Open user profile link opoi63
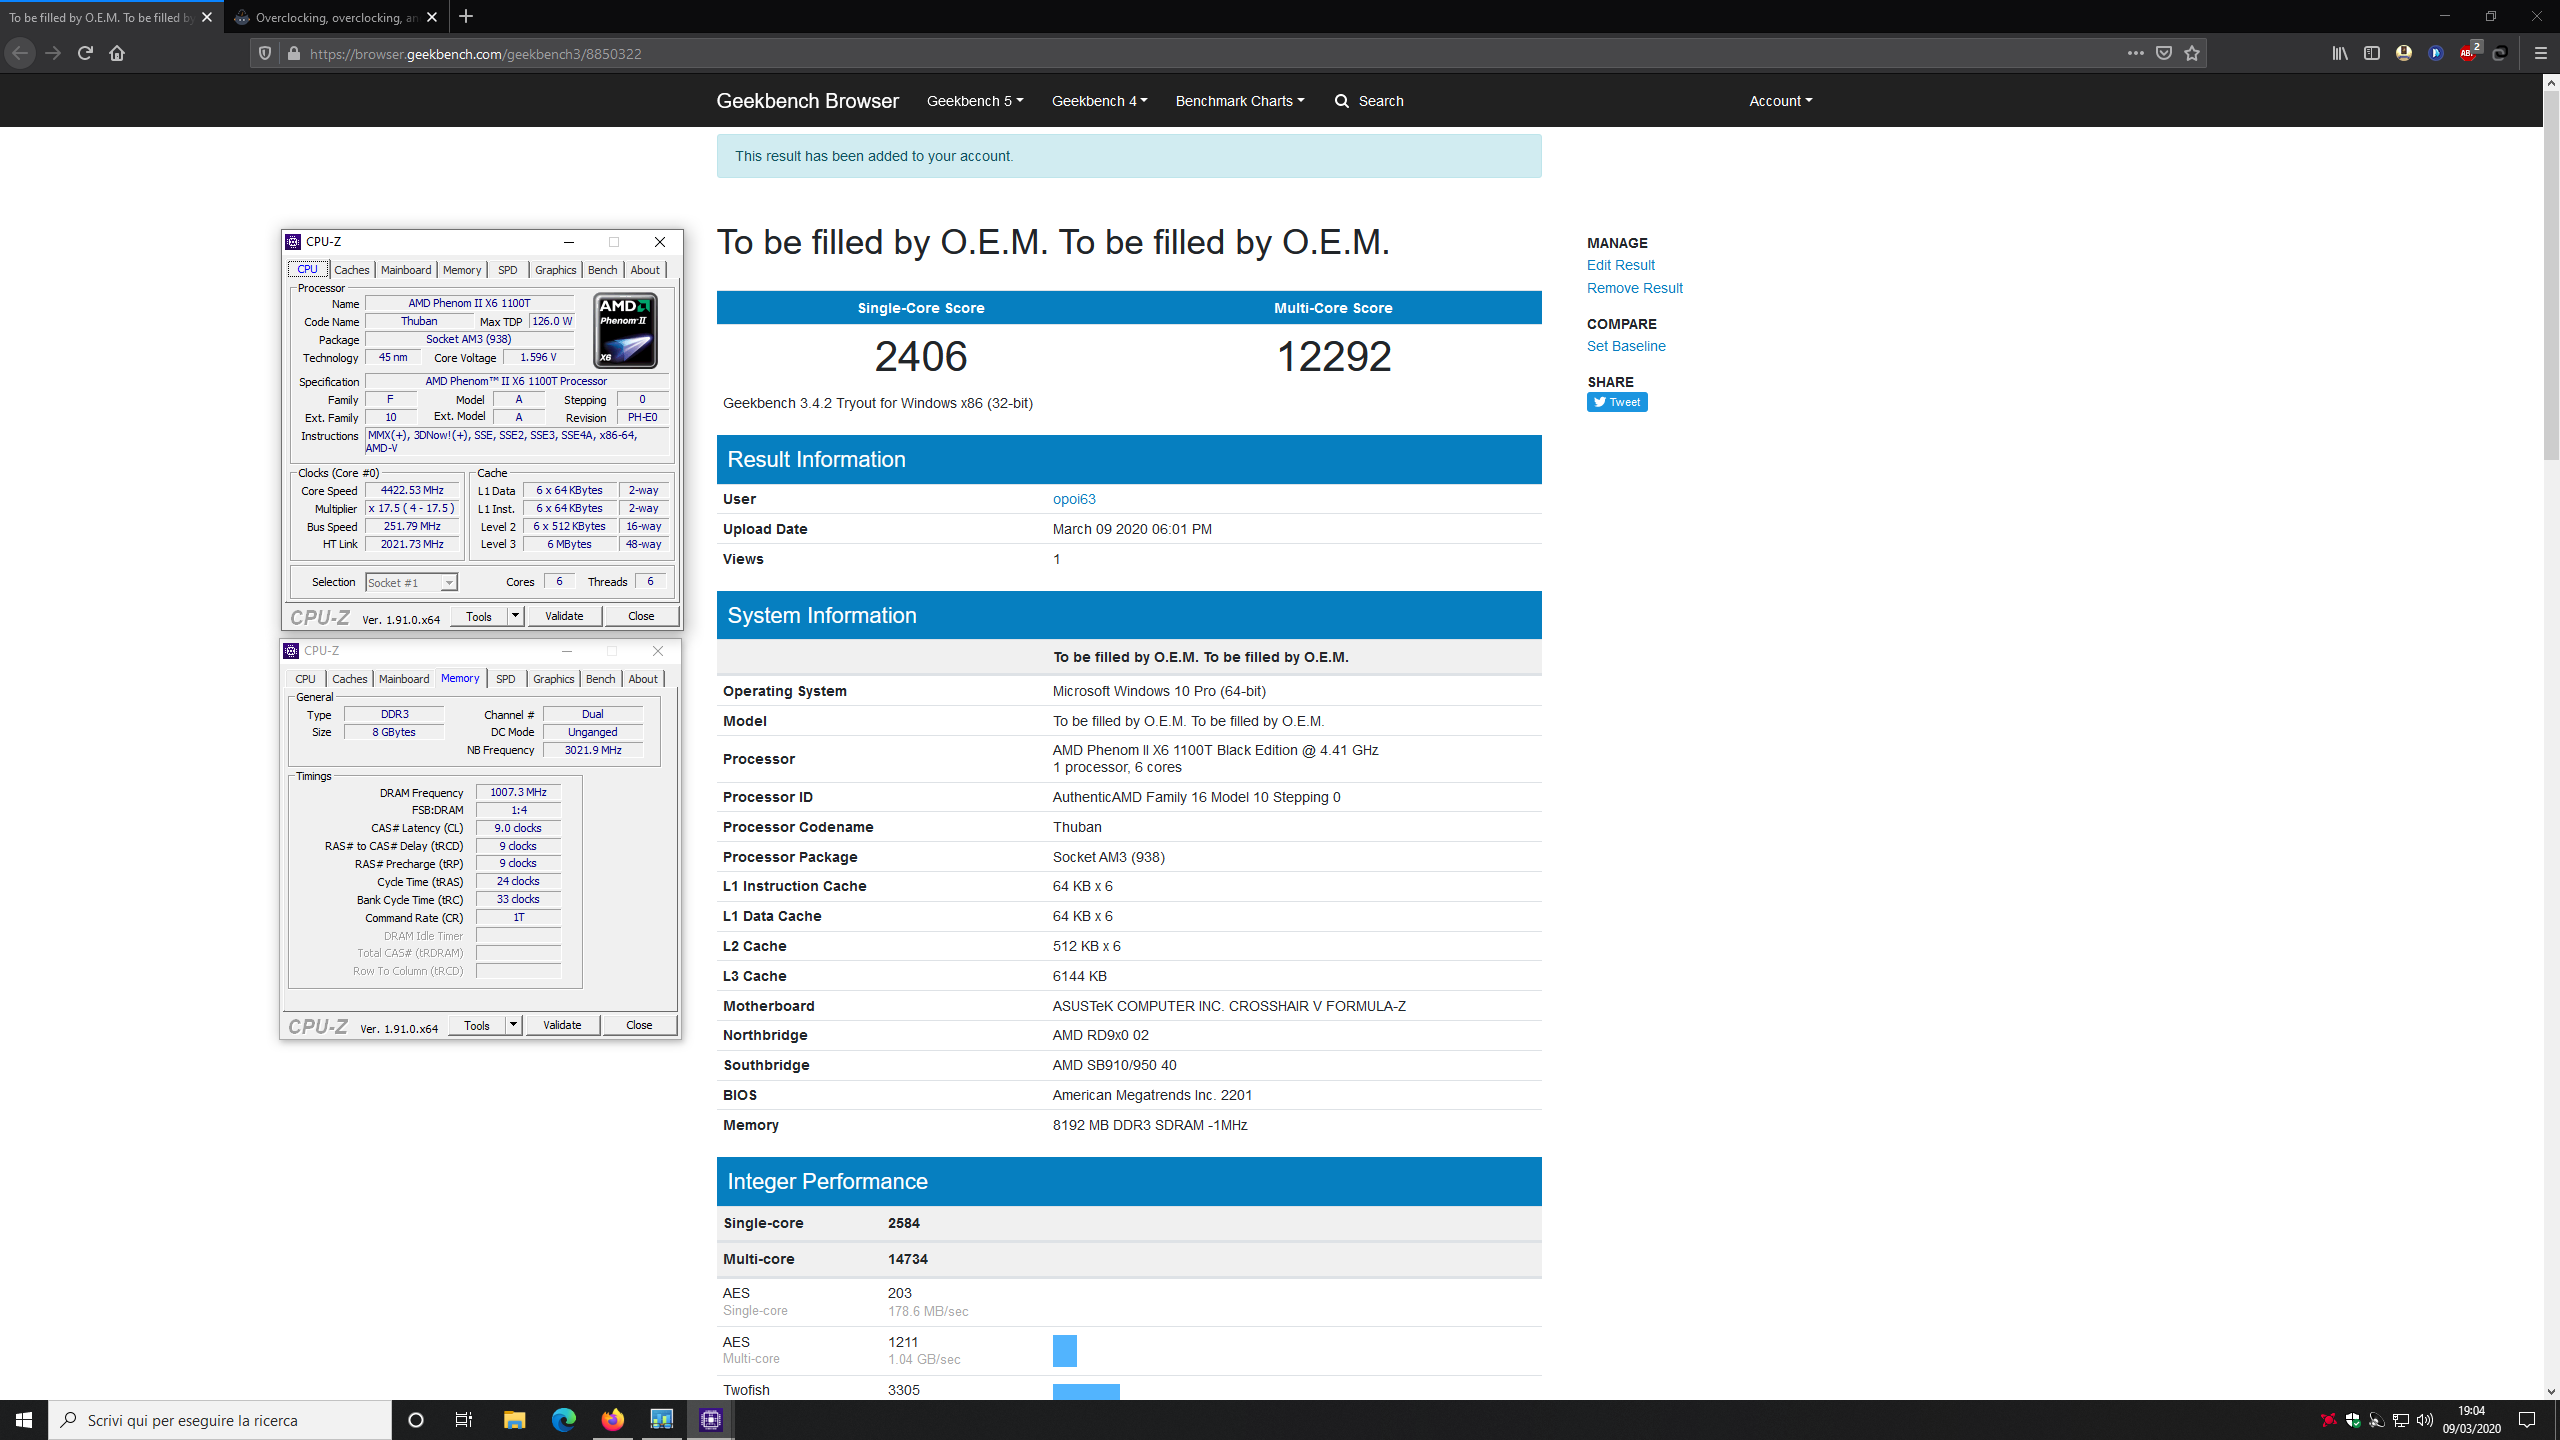The width and height of the screenshot is (2560, 1440). pyautogui.click(x=1074, y=499)
